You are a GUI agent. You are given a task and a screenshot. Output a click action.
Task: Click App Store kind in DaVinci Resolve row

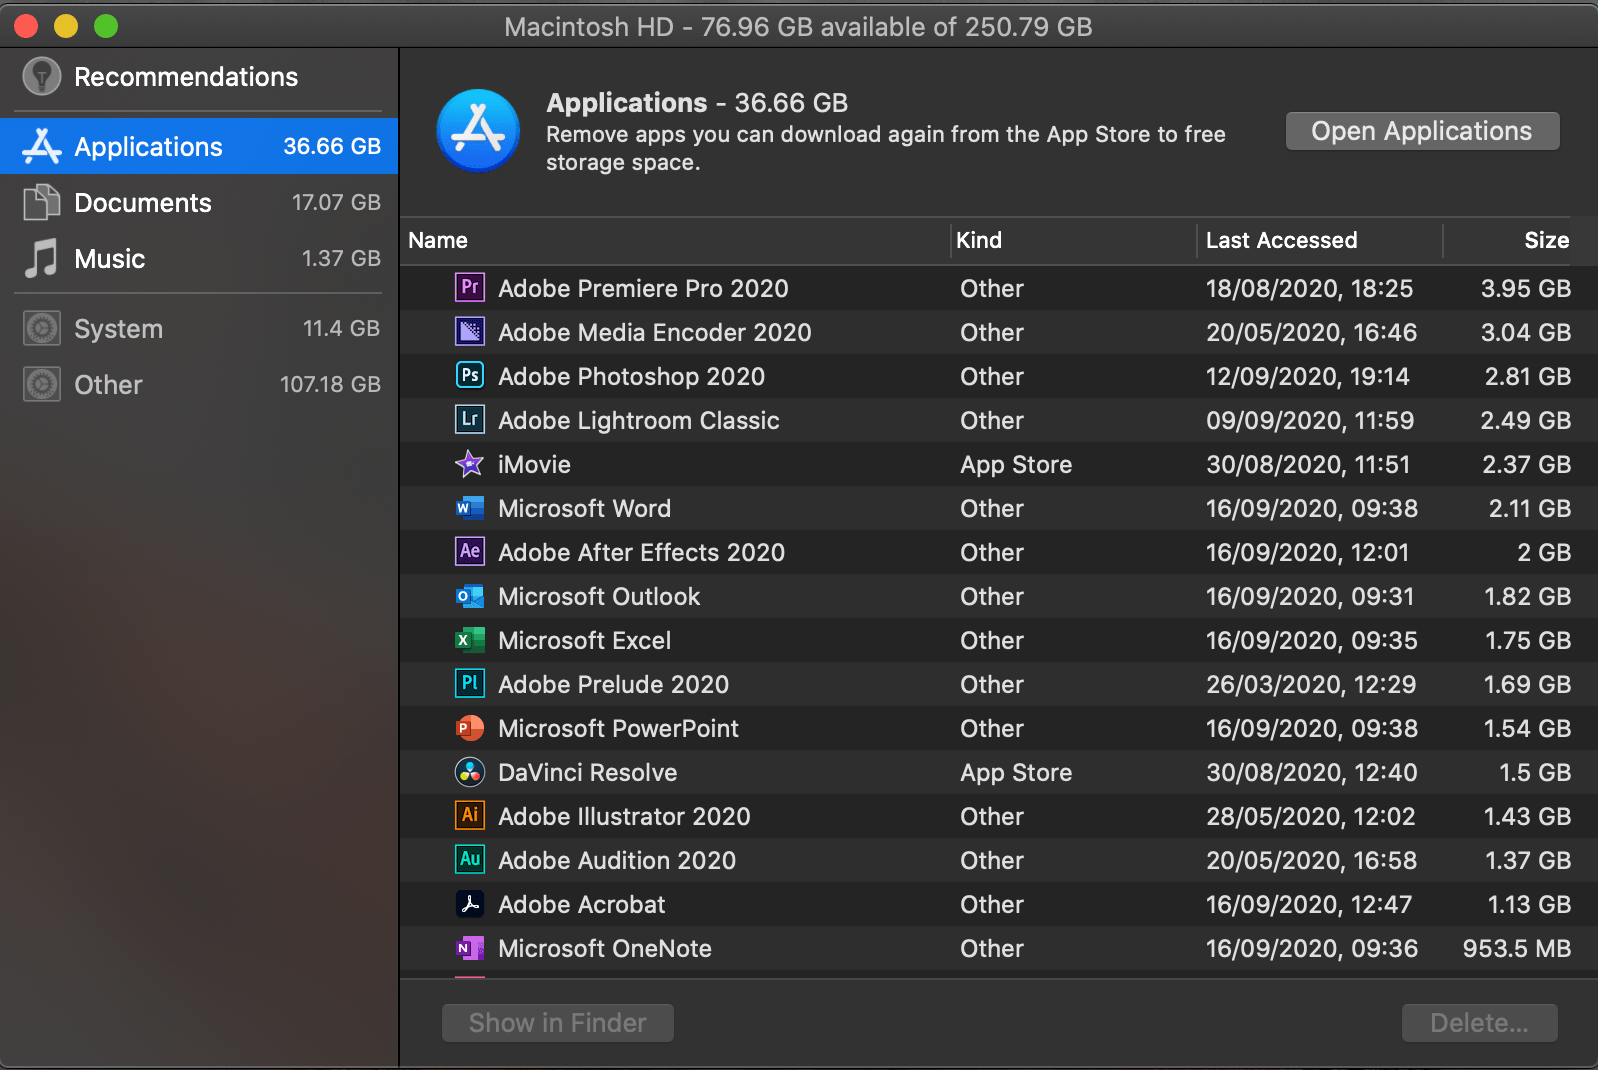(x=1016, y=773)
